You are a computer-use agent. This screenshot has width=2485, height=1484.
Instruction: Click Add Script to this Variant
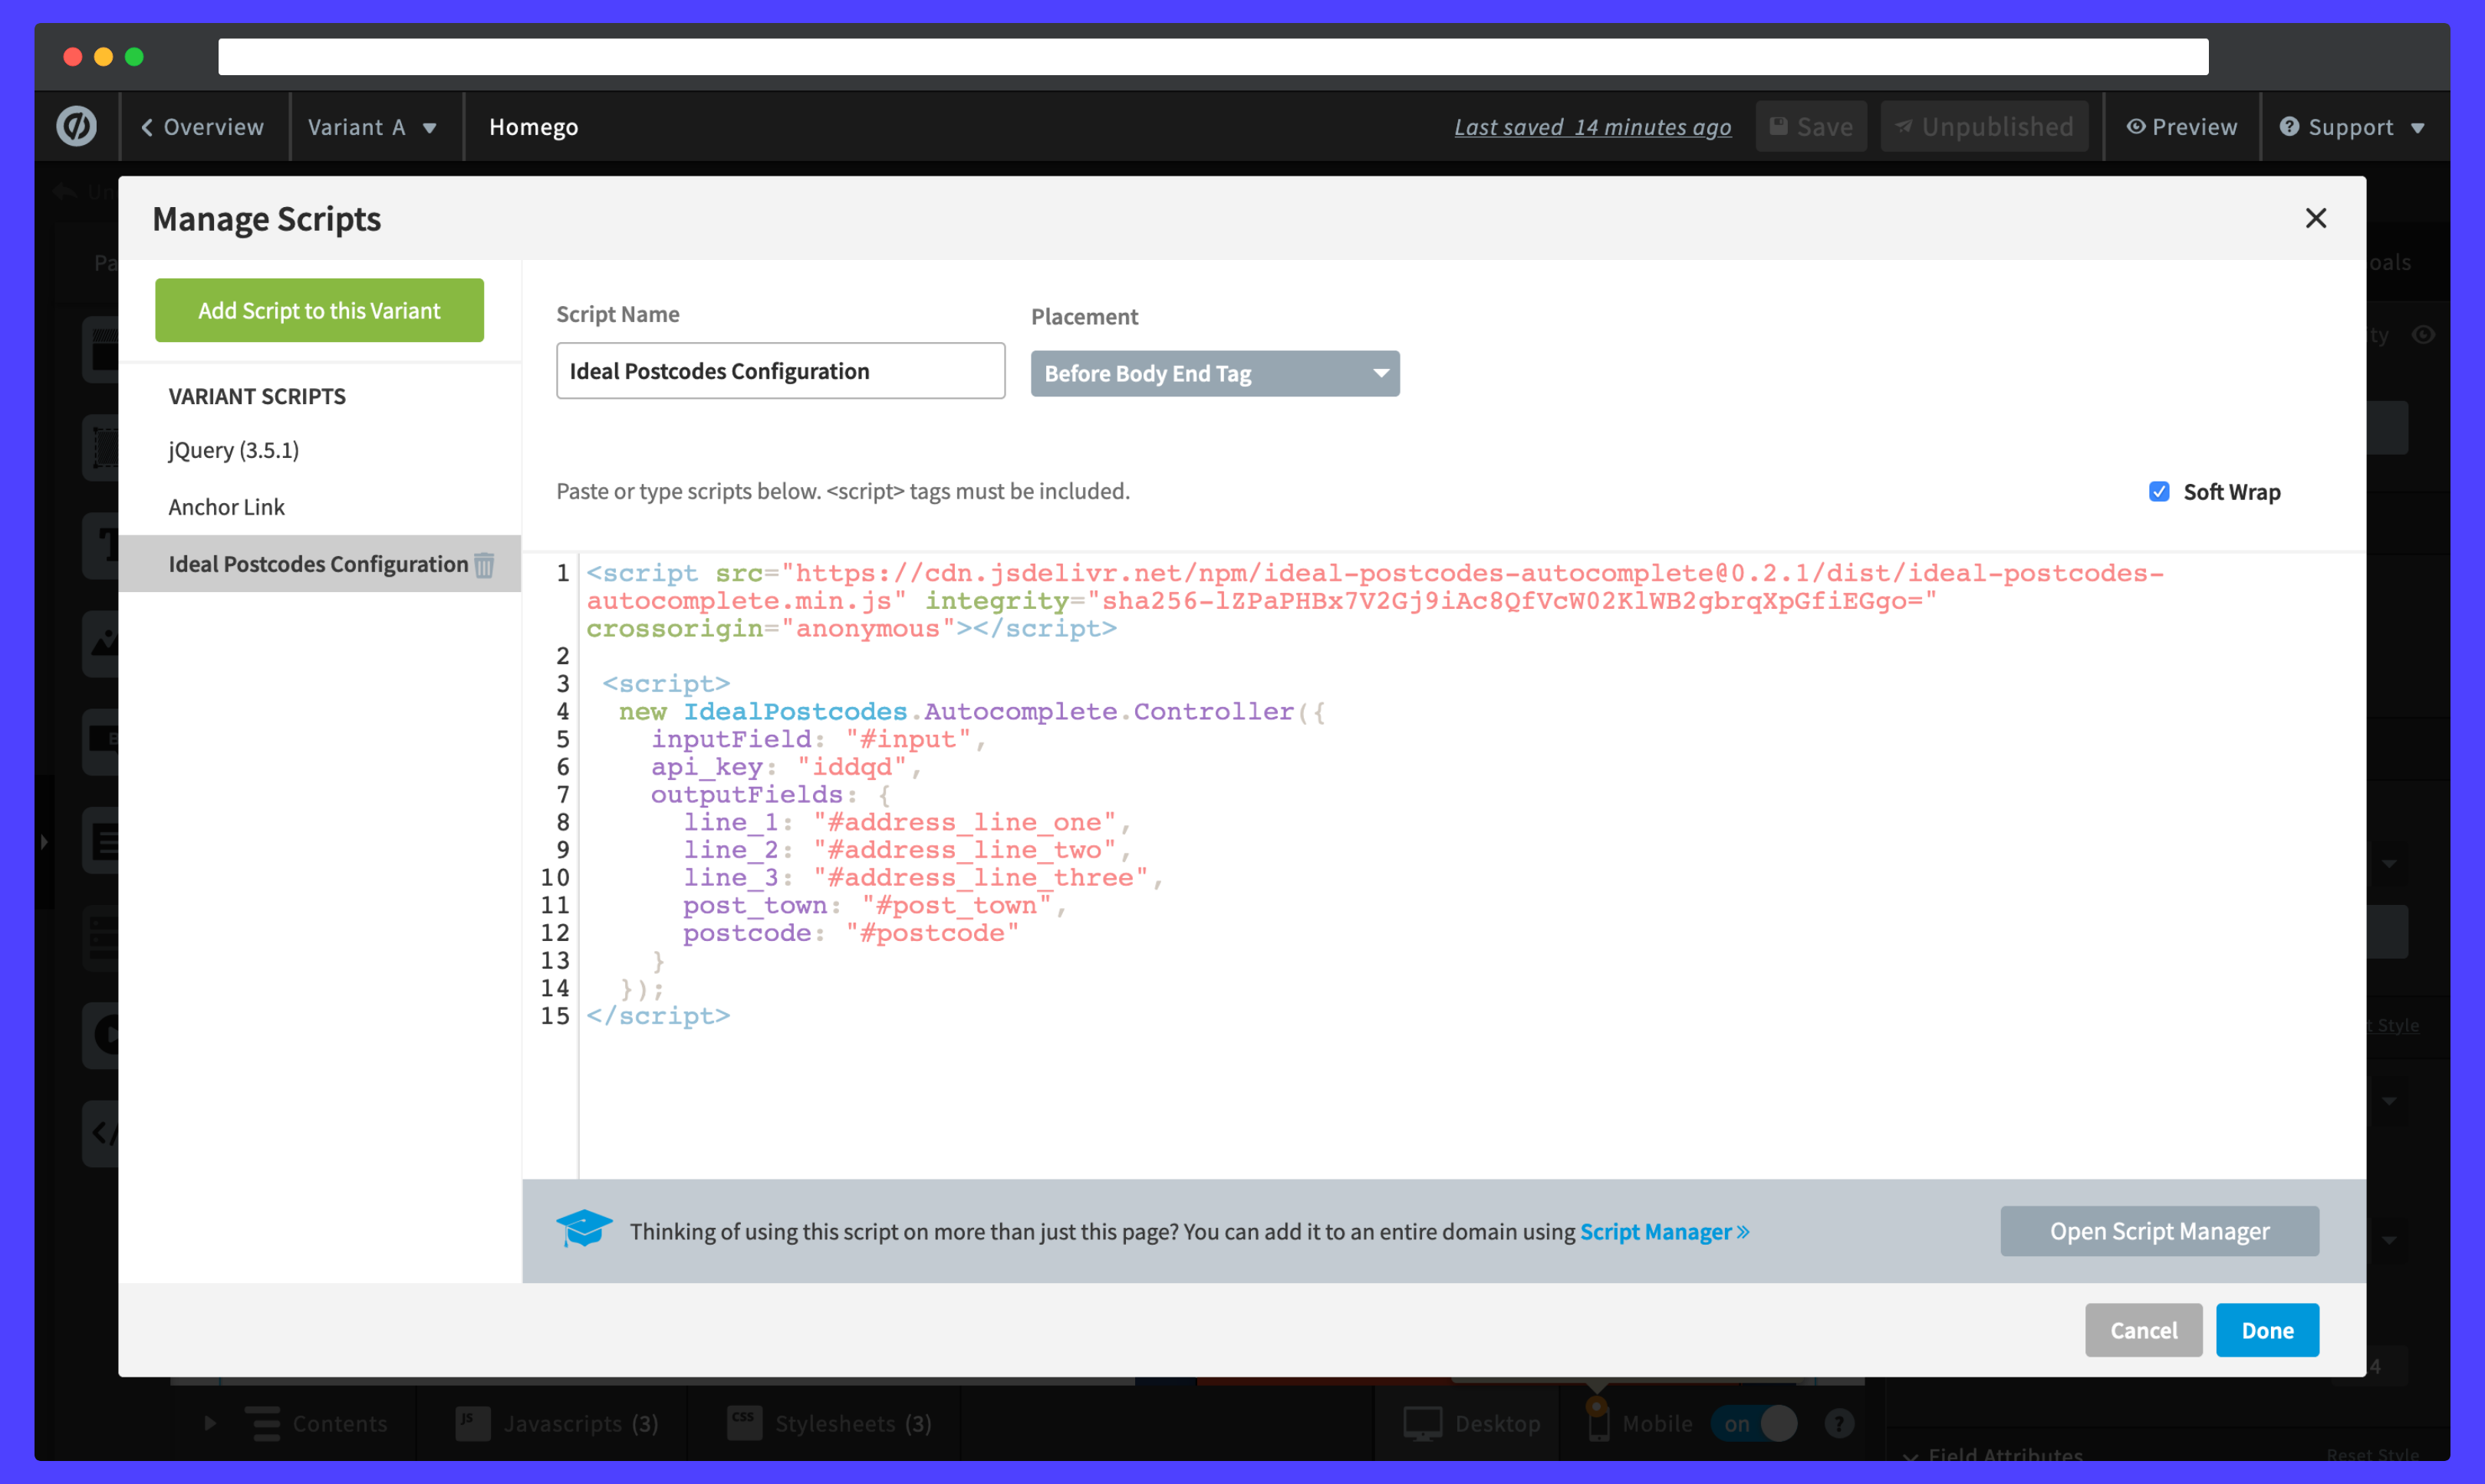319,310
